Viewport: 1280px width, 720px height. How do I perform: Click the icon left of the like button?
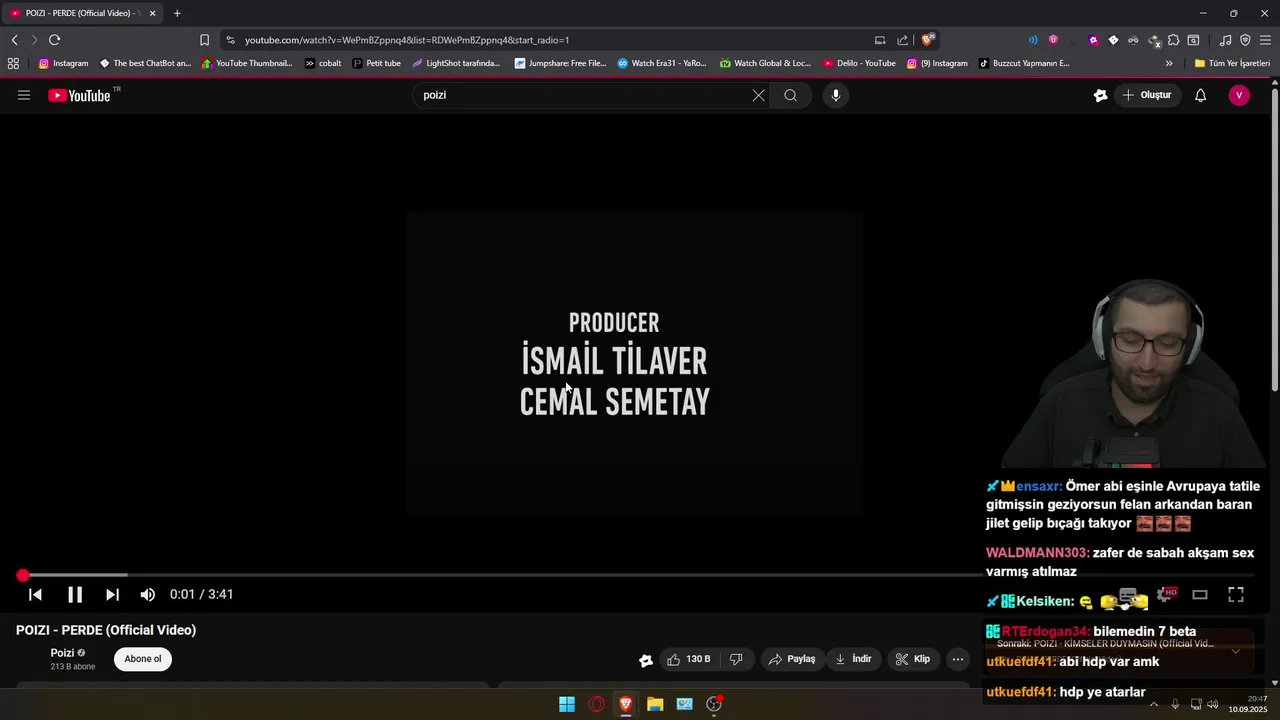(646, 660)
